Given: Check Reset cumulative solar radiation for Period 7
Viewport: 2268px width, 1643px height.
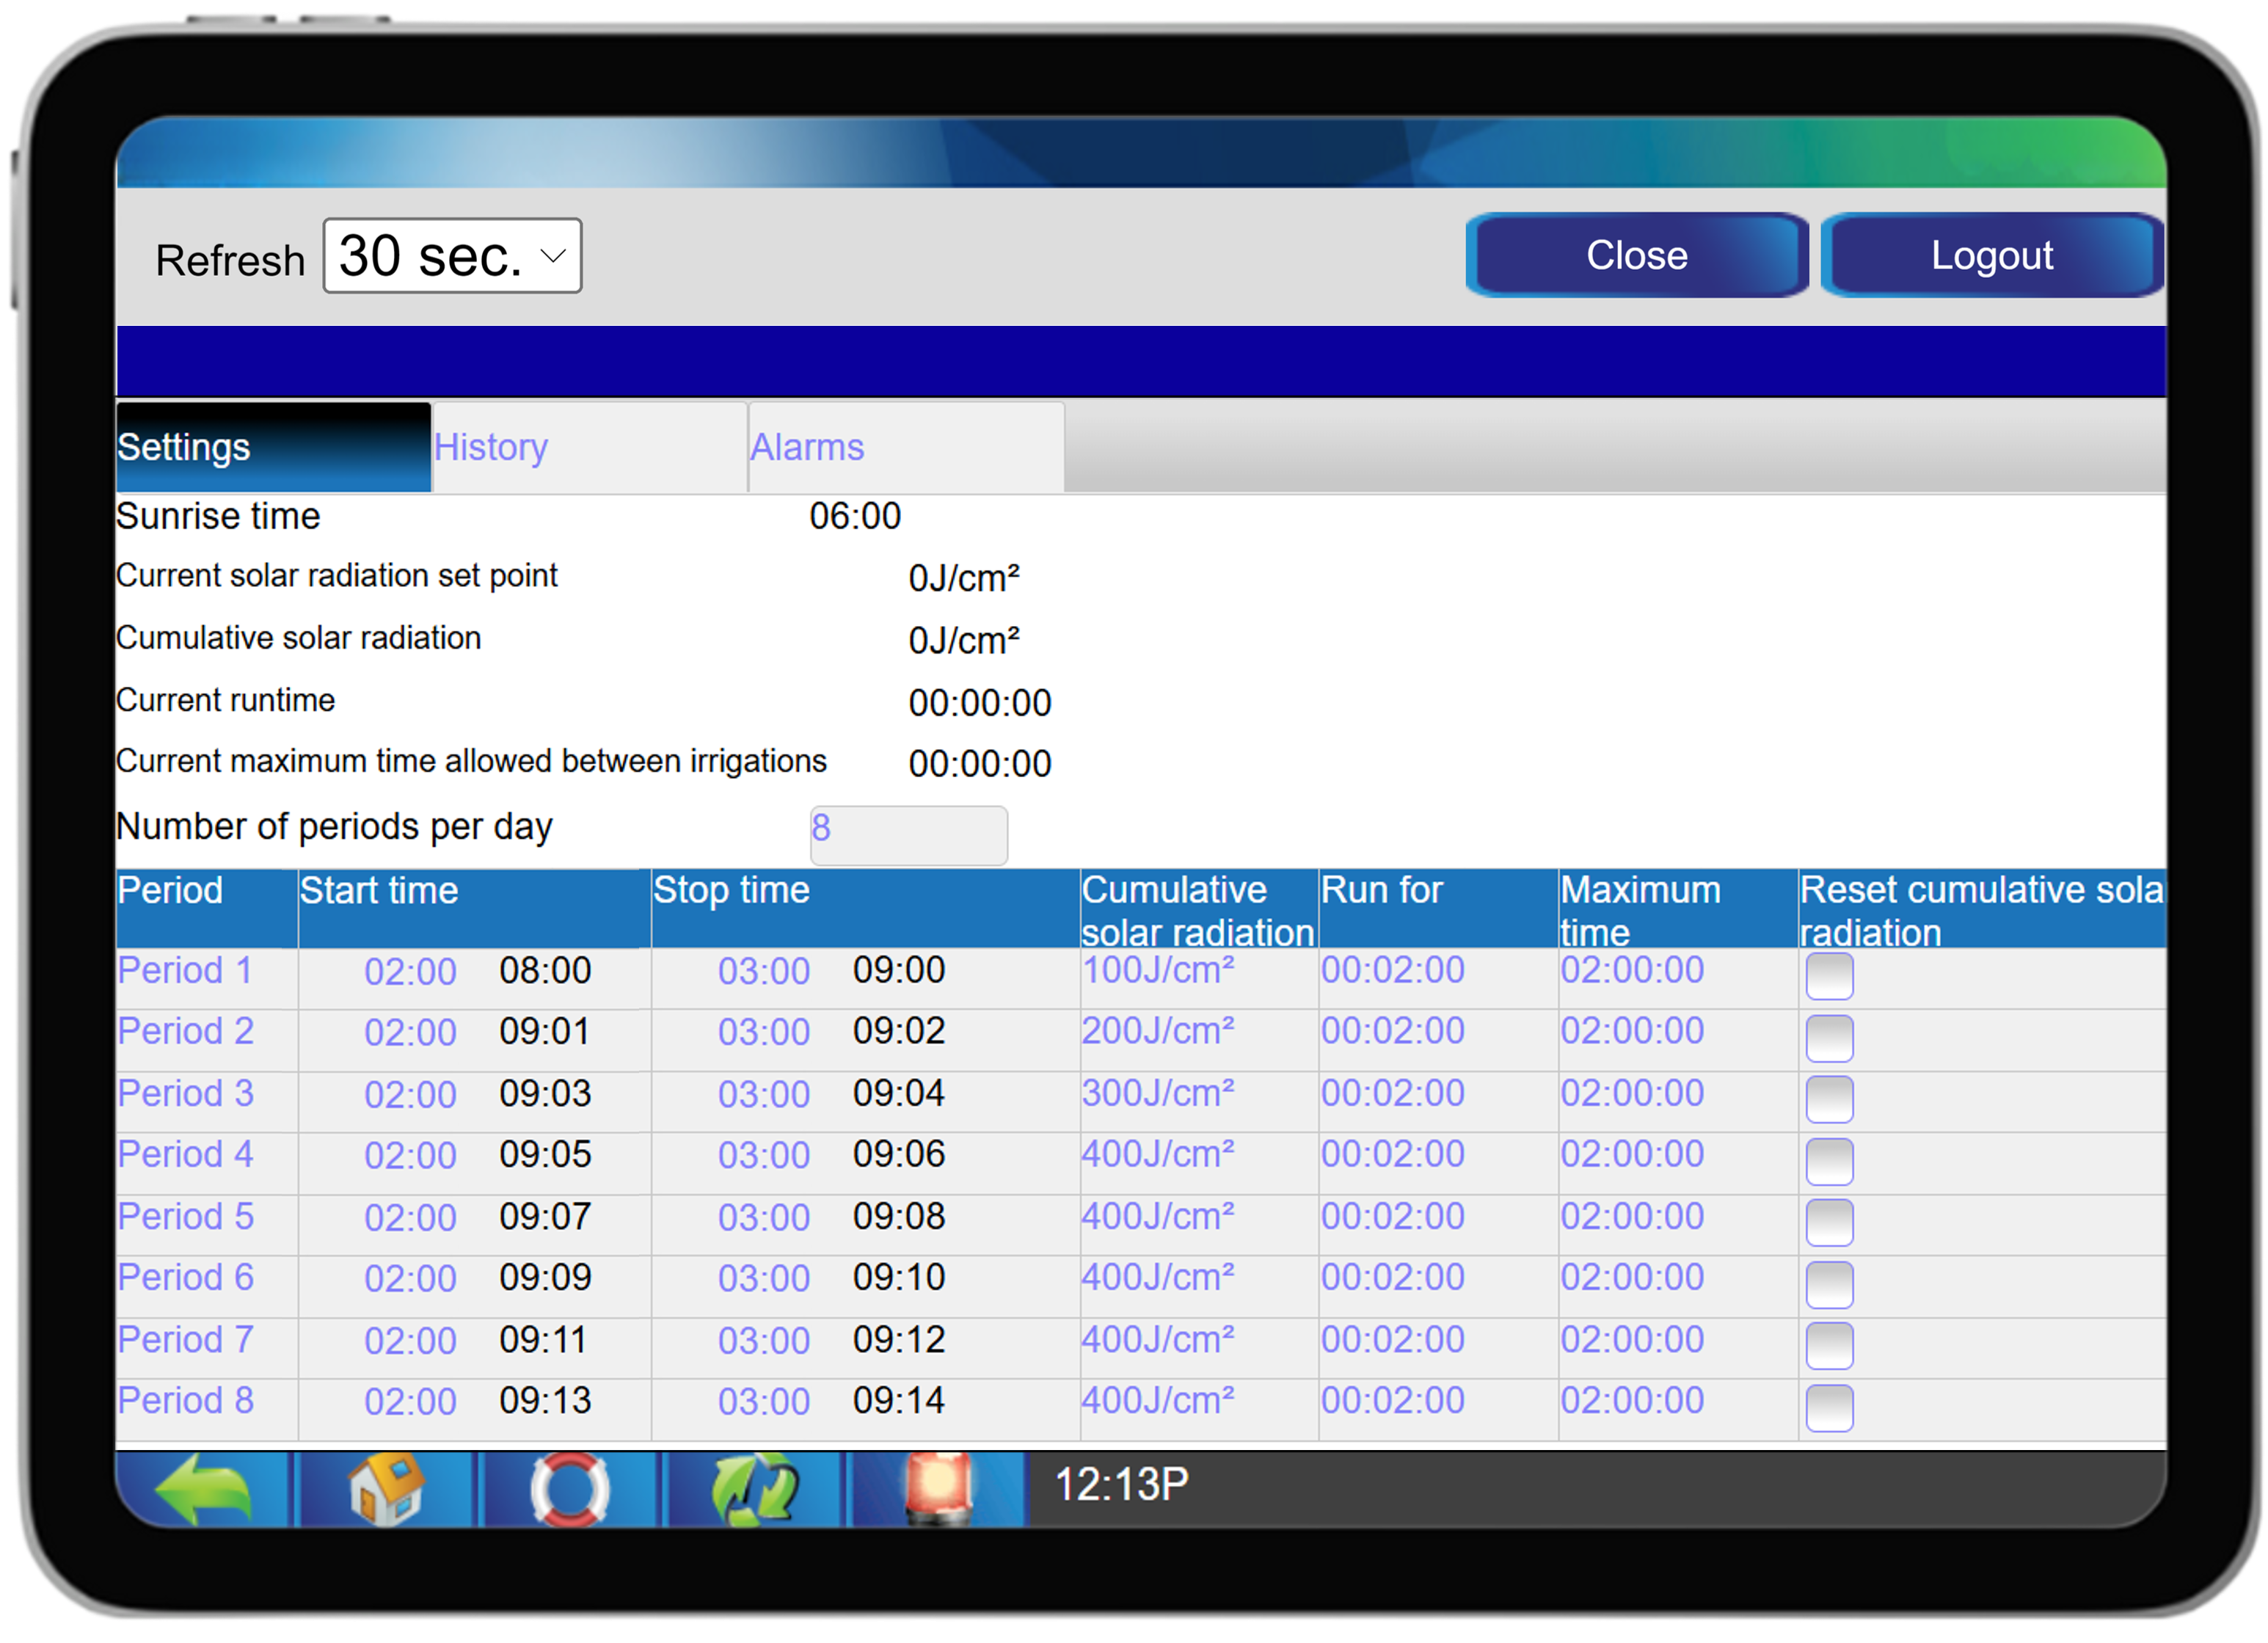Looking at the screenshot, I should coord(1829,1345).
